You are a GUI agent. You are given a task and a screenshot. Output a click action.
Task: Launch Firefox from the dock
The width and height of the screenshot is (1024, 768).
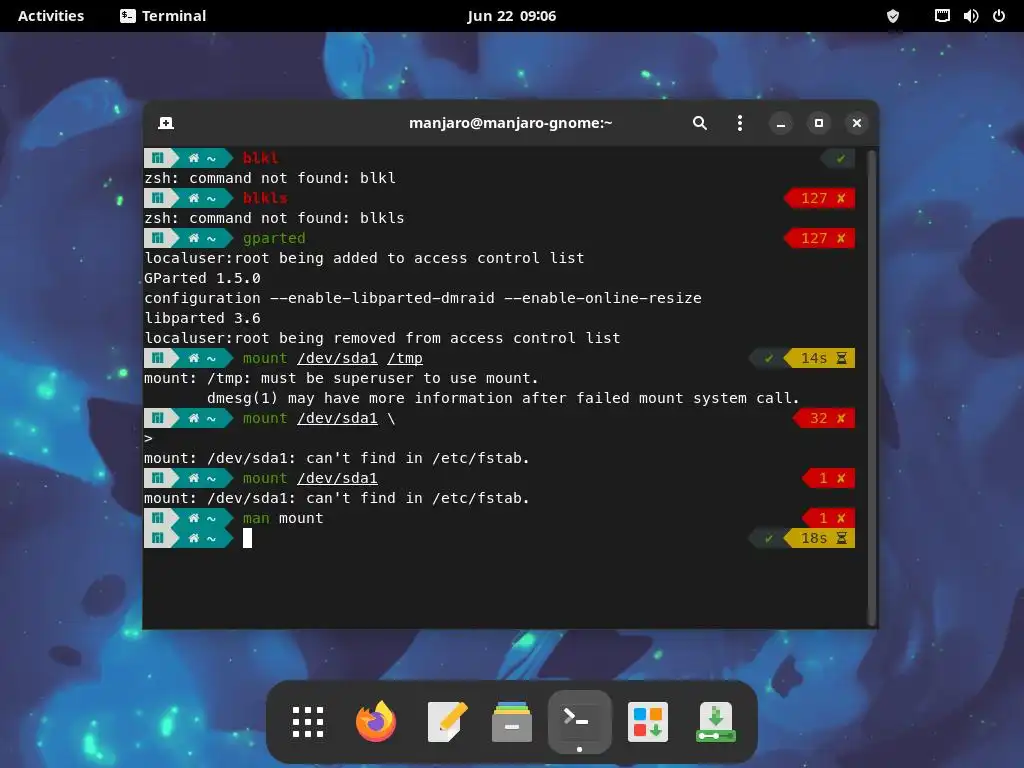(376, 722)
